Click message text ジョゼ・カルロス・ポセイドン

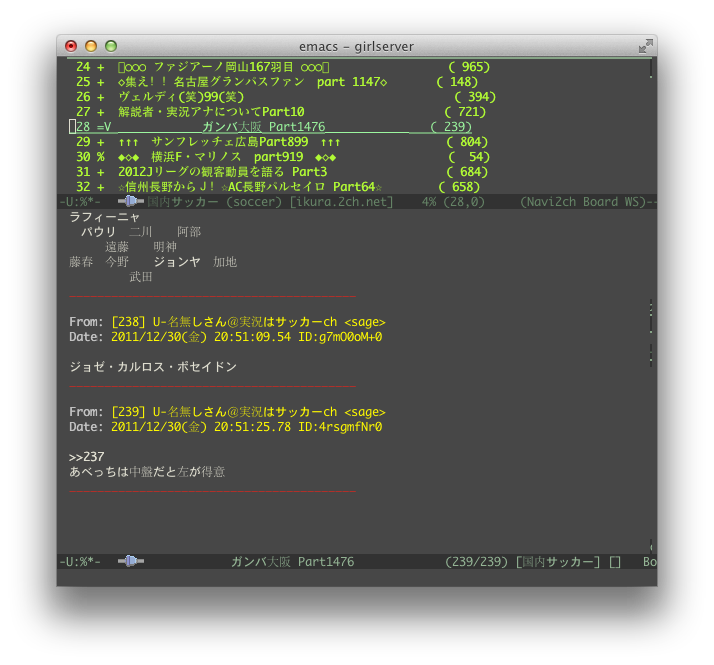click(x=153, y=367)
